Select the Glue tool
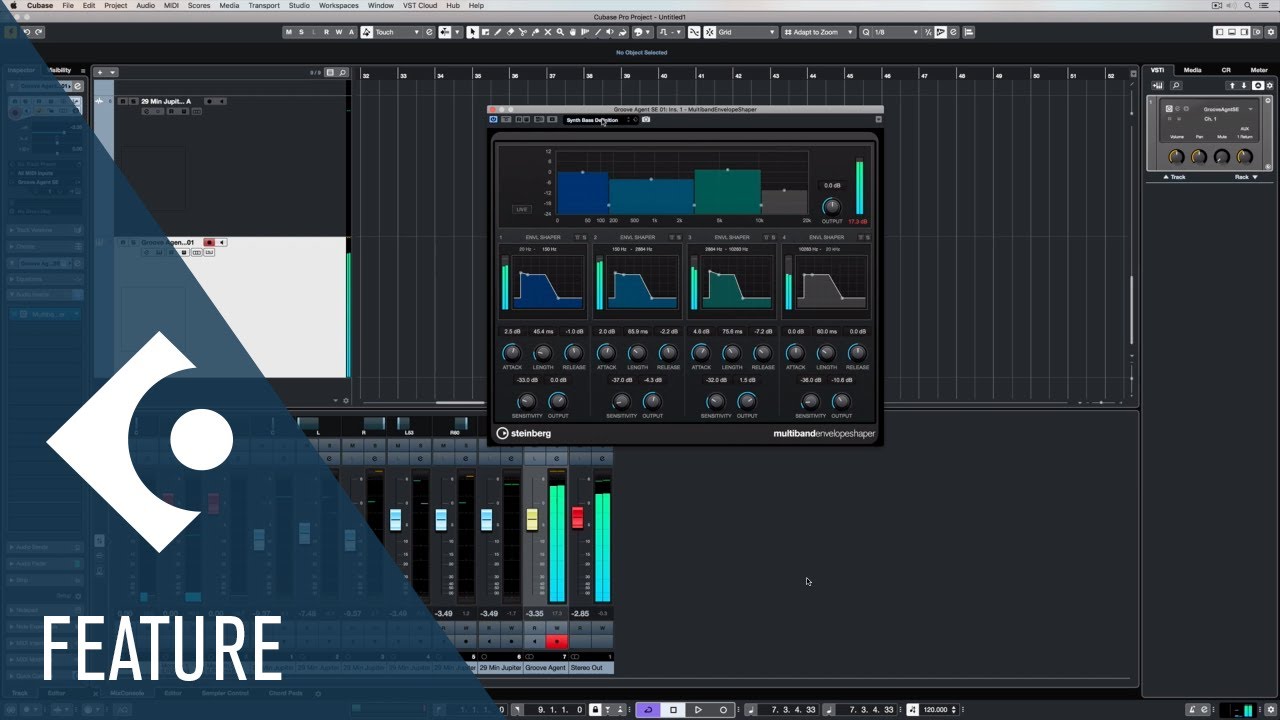This screenshot has width=1280, height=720. pos(535,32)
